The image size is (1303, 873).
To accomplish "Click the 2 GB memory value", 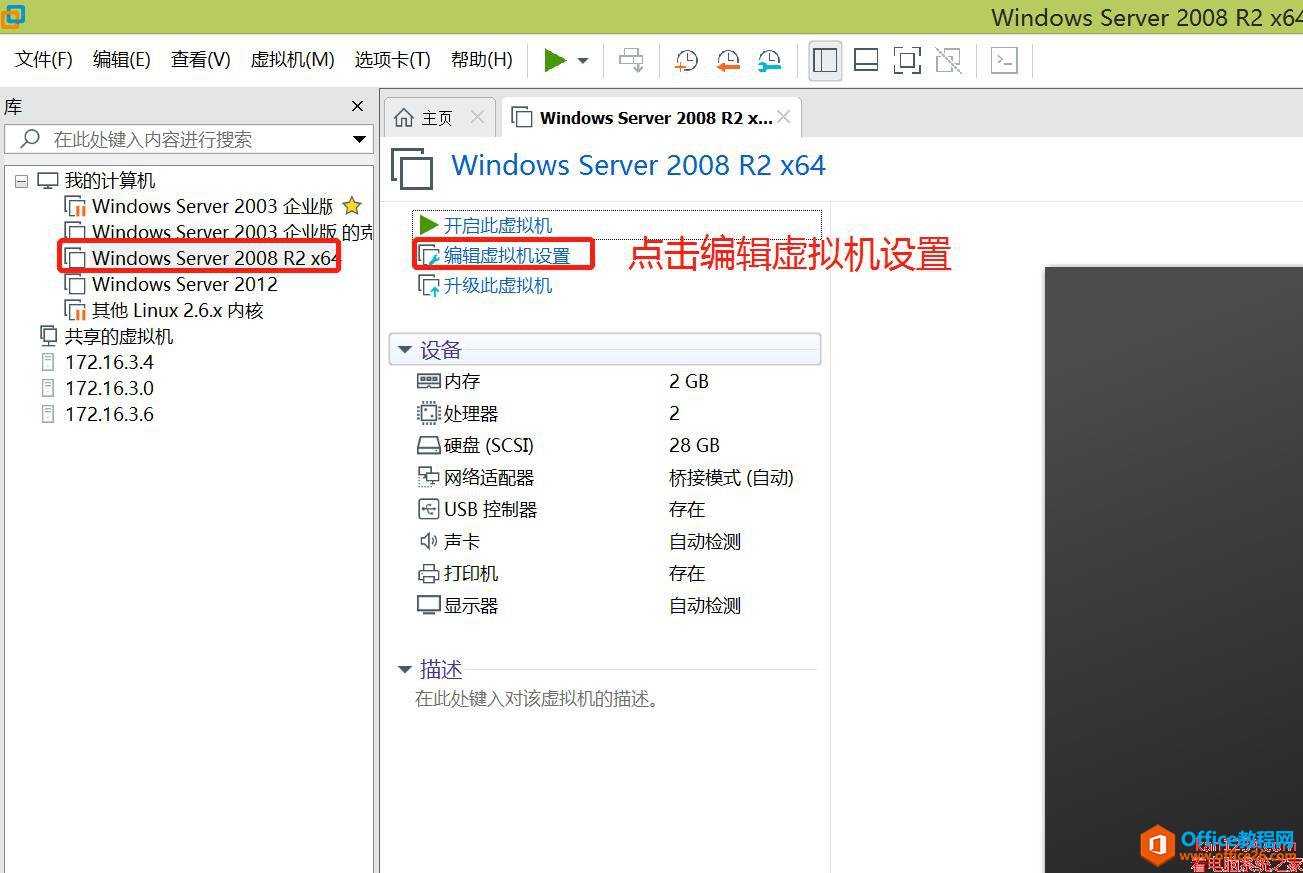I will coord(689,381).
